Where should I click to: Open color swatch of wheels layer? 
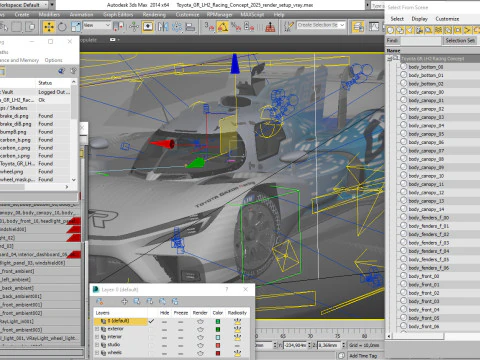(x=218, y=353)
